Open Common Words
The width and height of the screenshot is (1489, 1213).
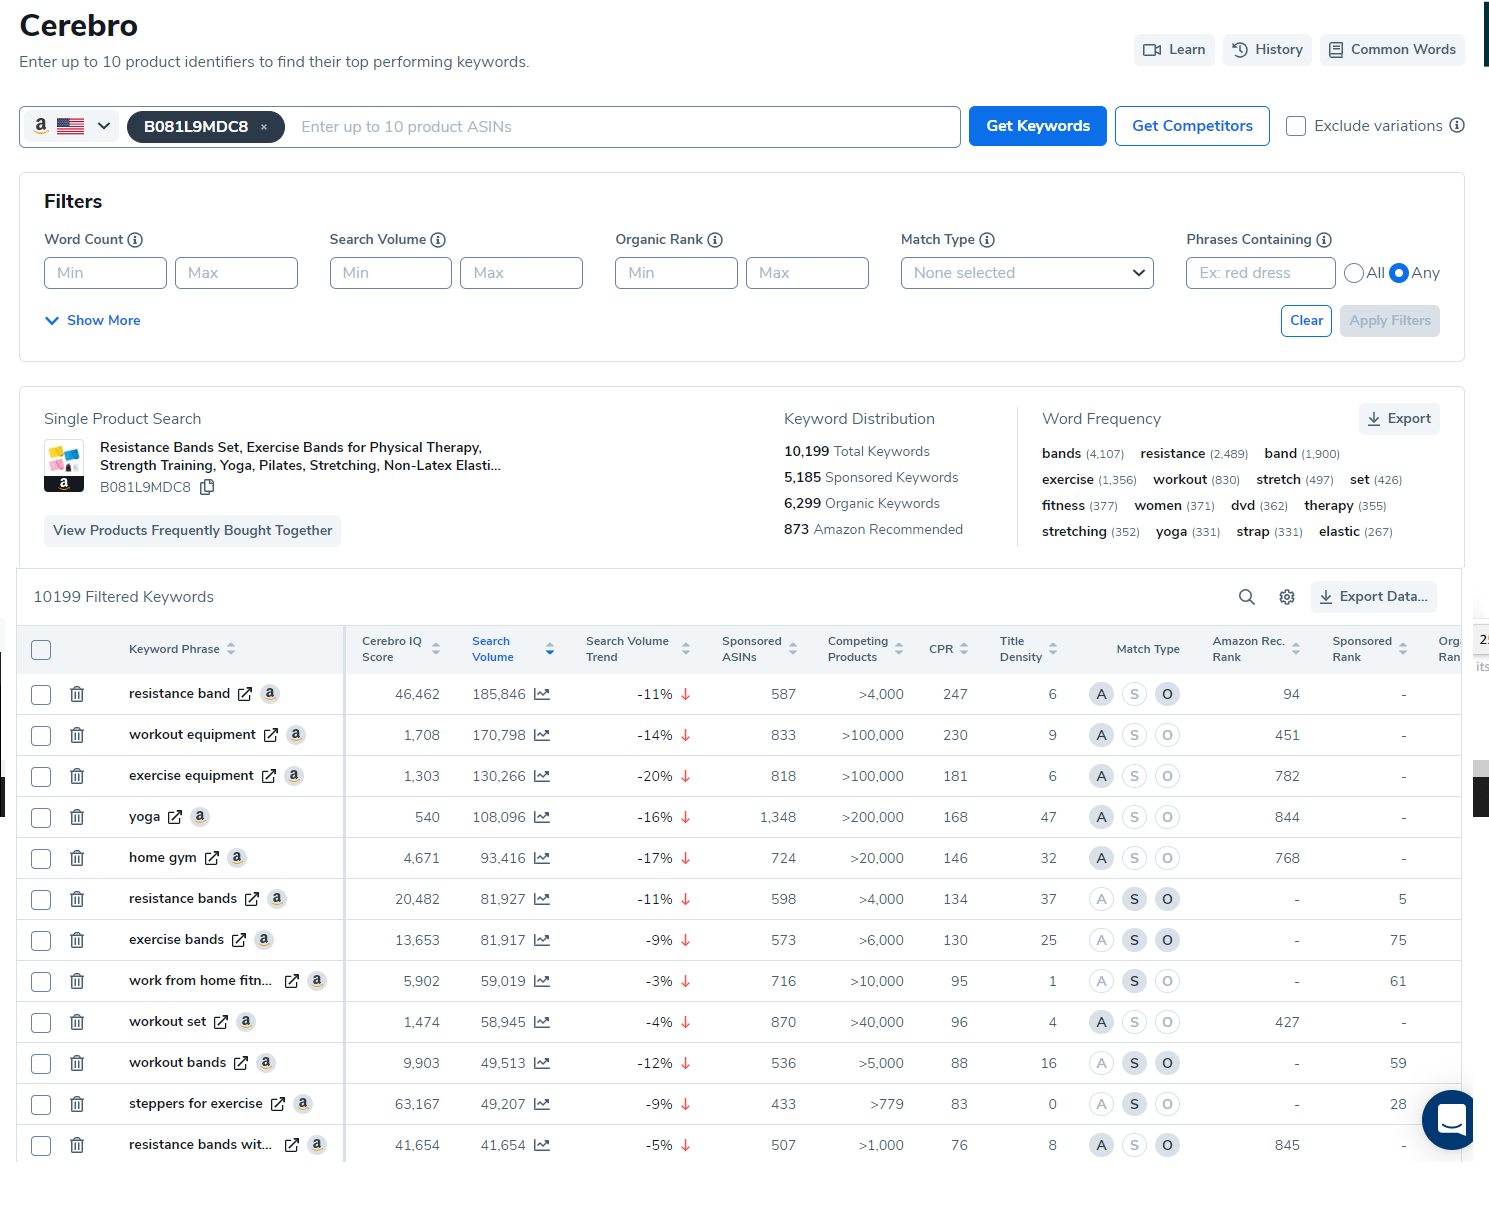[1392, 50]
